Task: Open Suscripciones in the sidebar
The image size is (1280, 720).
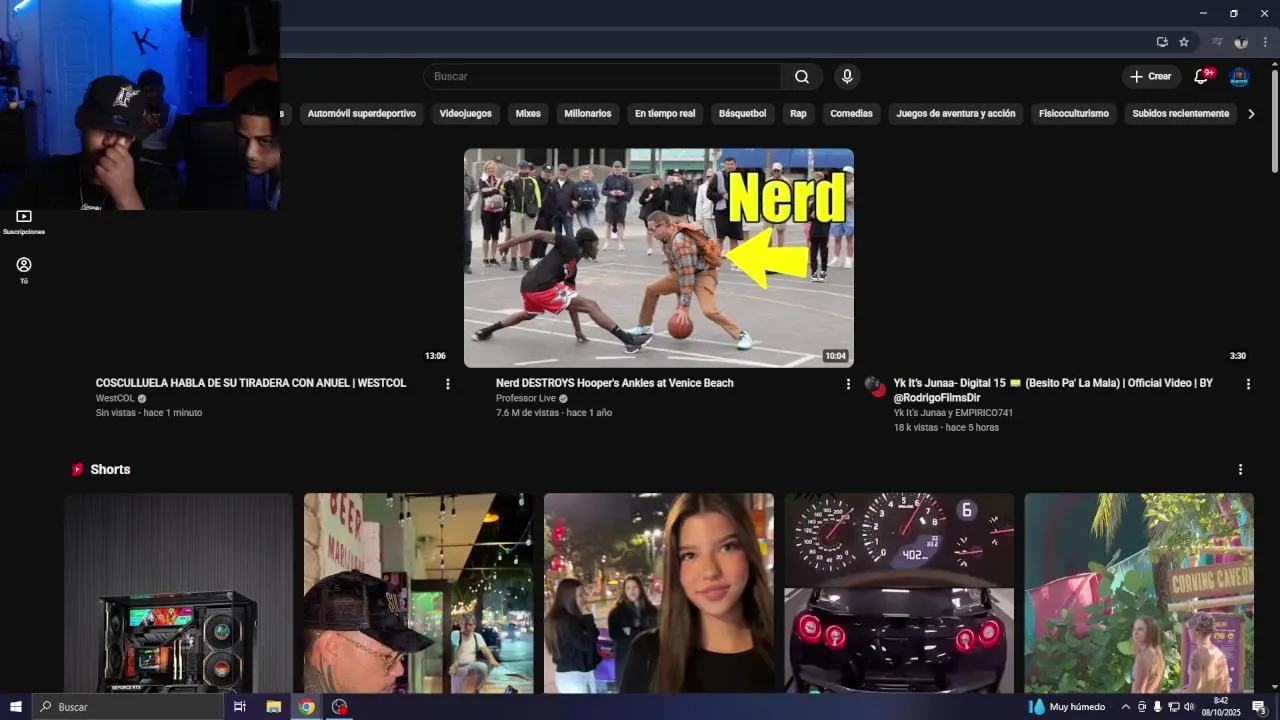Action: click(24, 222)
